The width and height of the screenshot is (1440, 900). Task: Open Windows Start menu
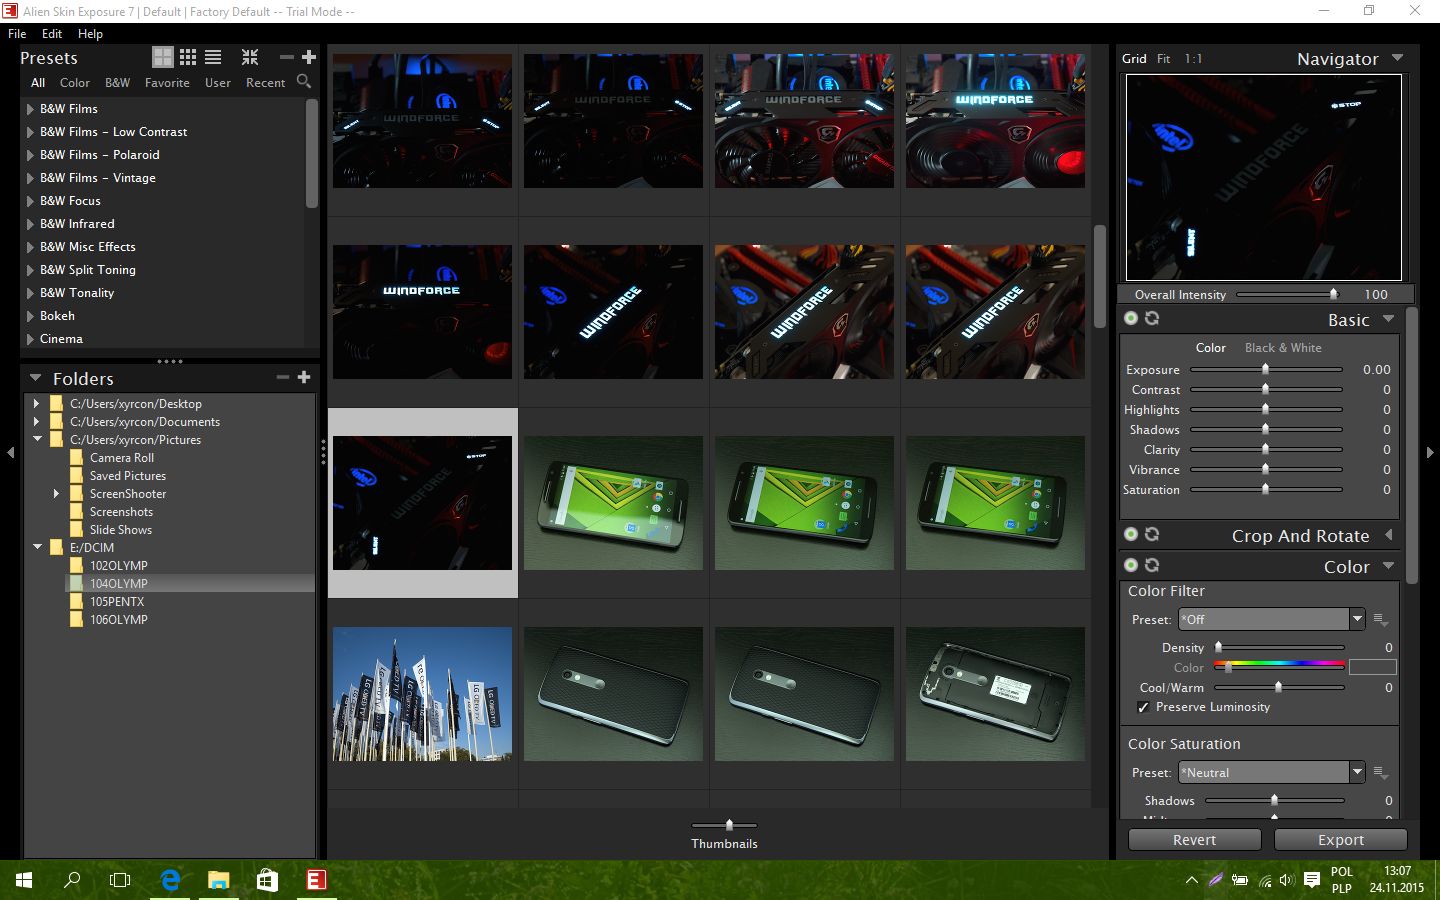24,880
